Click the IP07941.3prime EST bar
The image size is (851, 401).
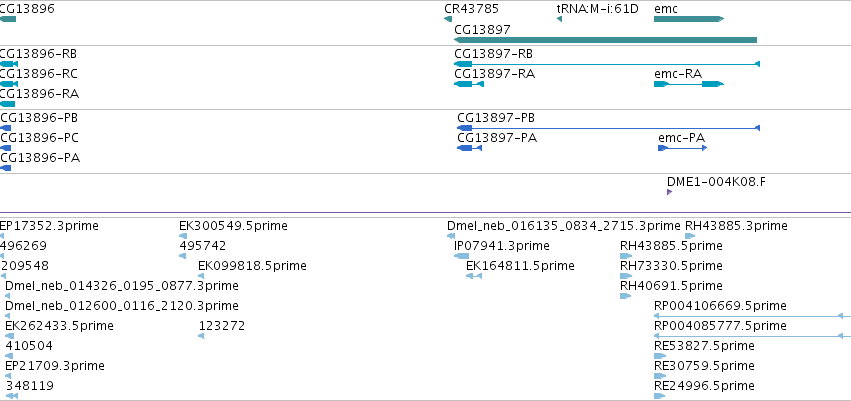pos(461,256)
